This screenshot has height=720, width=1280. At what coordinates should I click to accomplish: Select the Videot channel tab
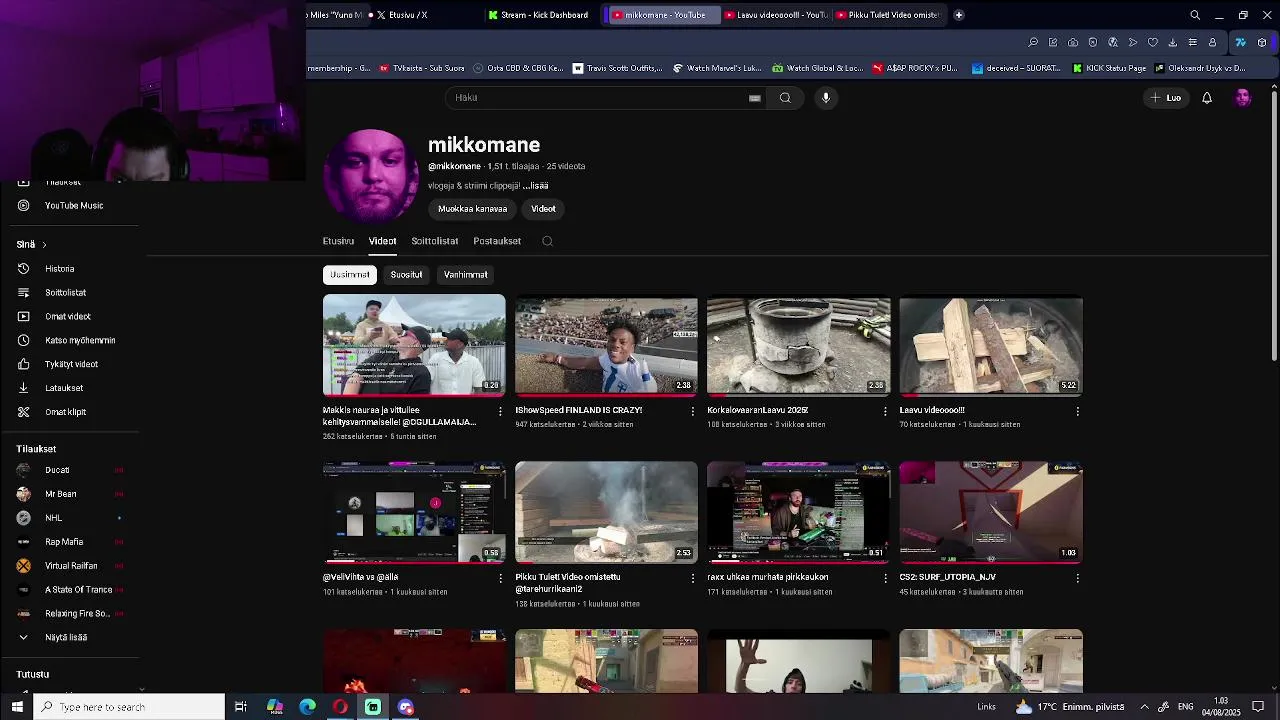(x=382, y=241)
